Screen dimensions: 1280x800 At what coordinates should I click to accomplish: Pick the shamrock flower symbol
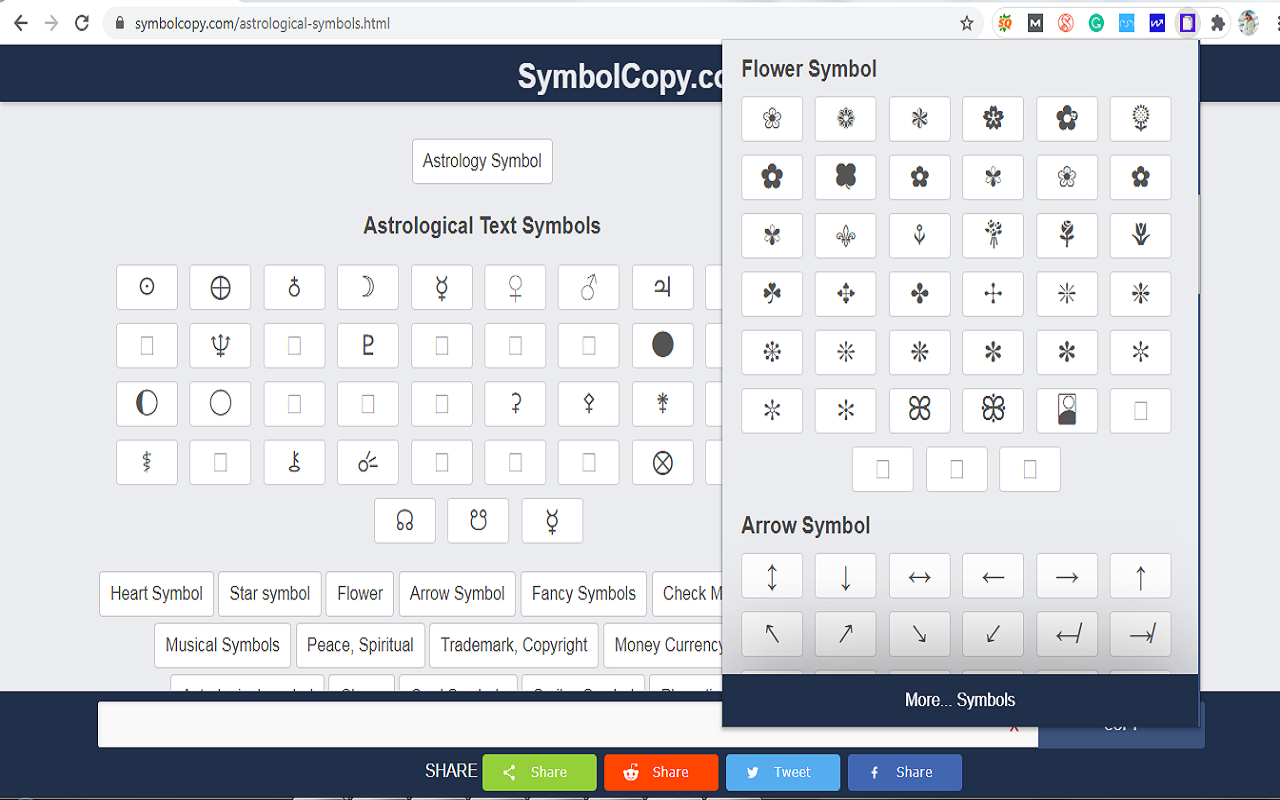771,293
